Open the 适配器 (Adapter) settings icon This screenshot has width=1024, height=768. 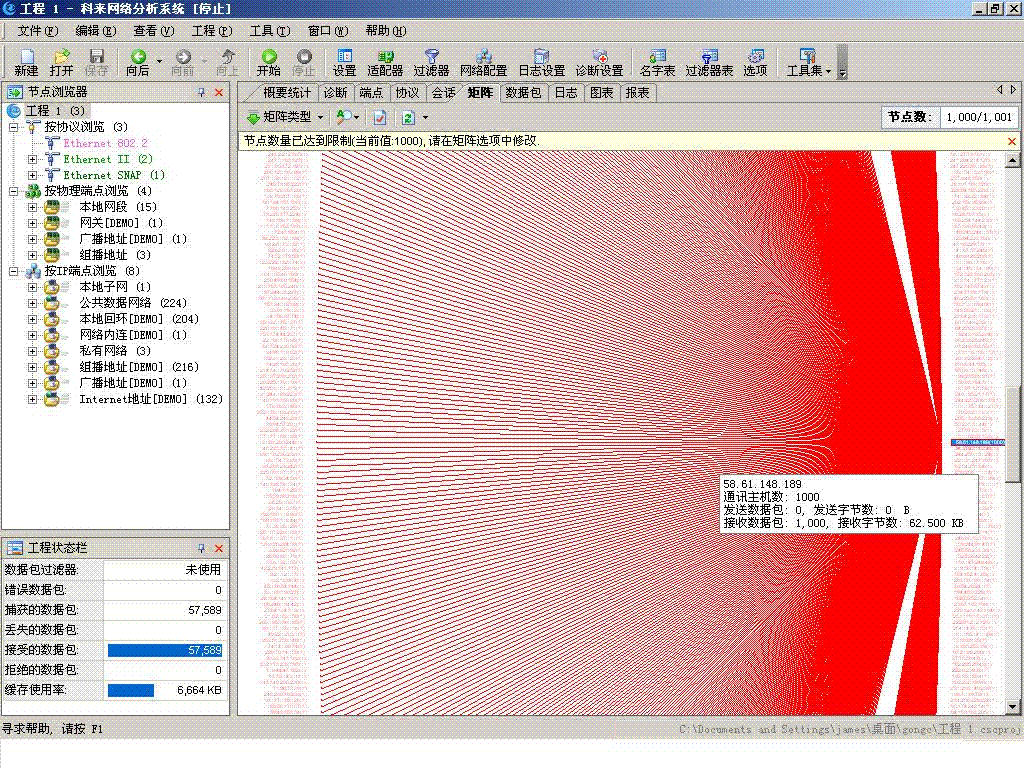click(x=385, y=62)
